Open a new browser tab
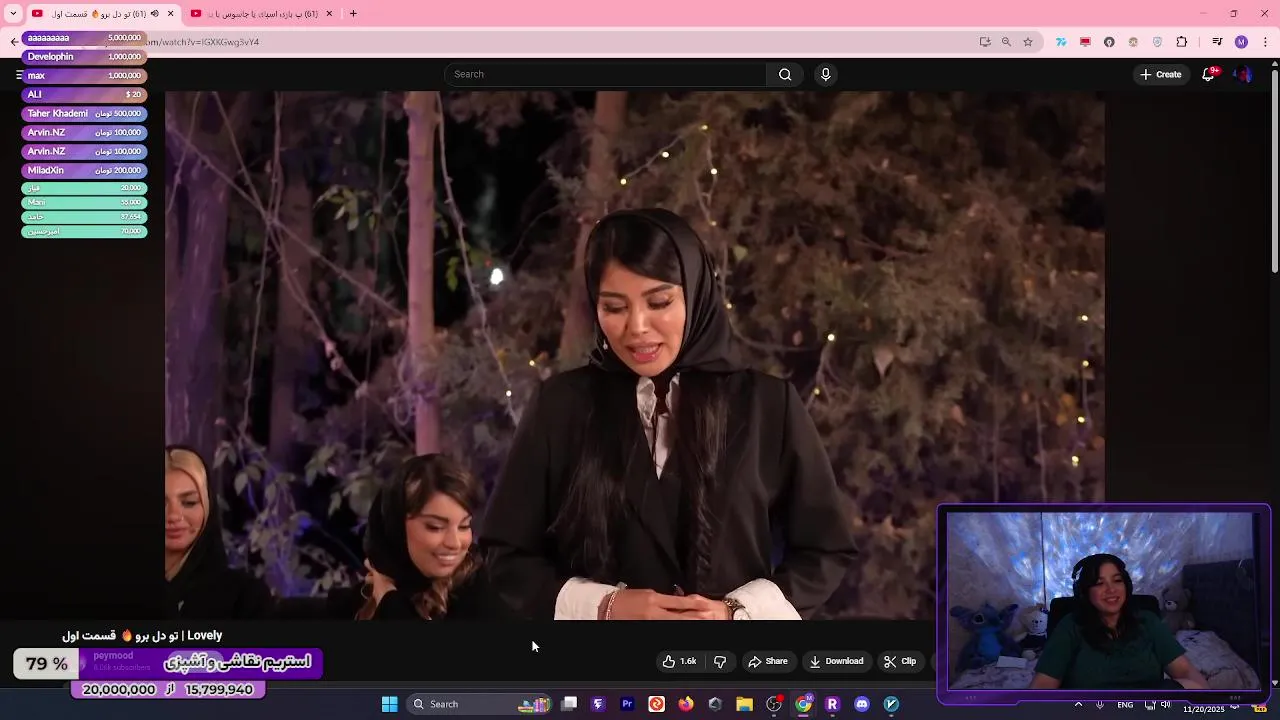1280x720 pixels. (353, 14)
